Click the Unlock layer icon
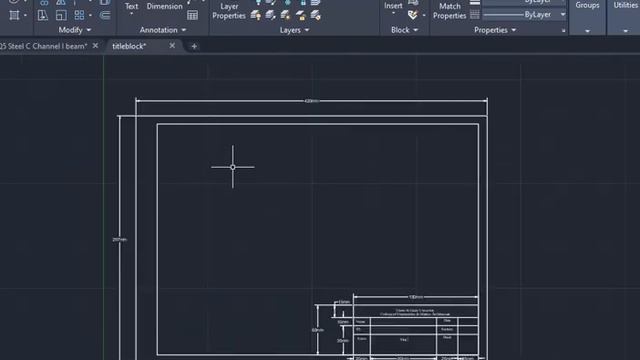Viewport: 640px width, 360px height. point(301,16)
